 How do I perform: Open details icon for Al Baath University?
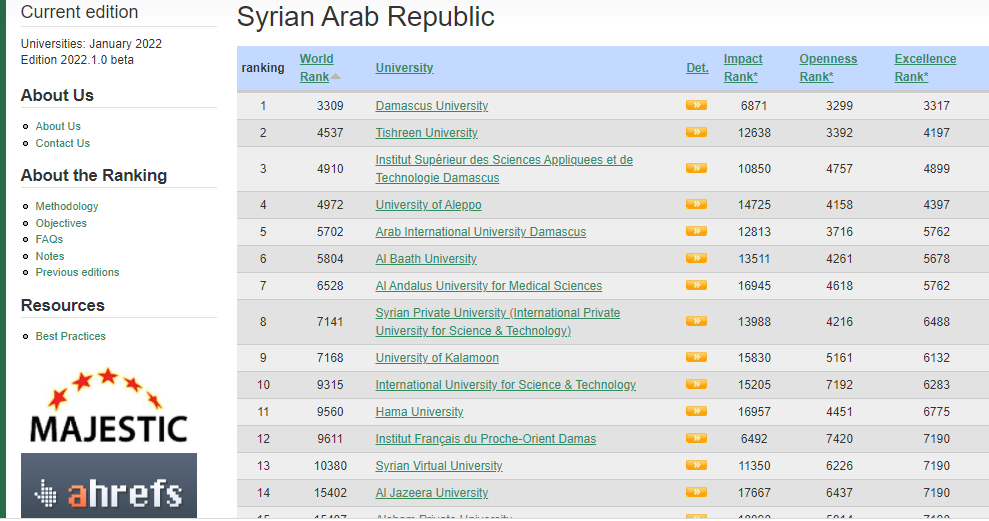696,258
